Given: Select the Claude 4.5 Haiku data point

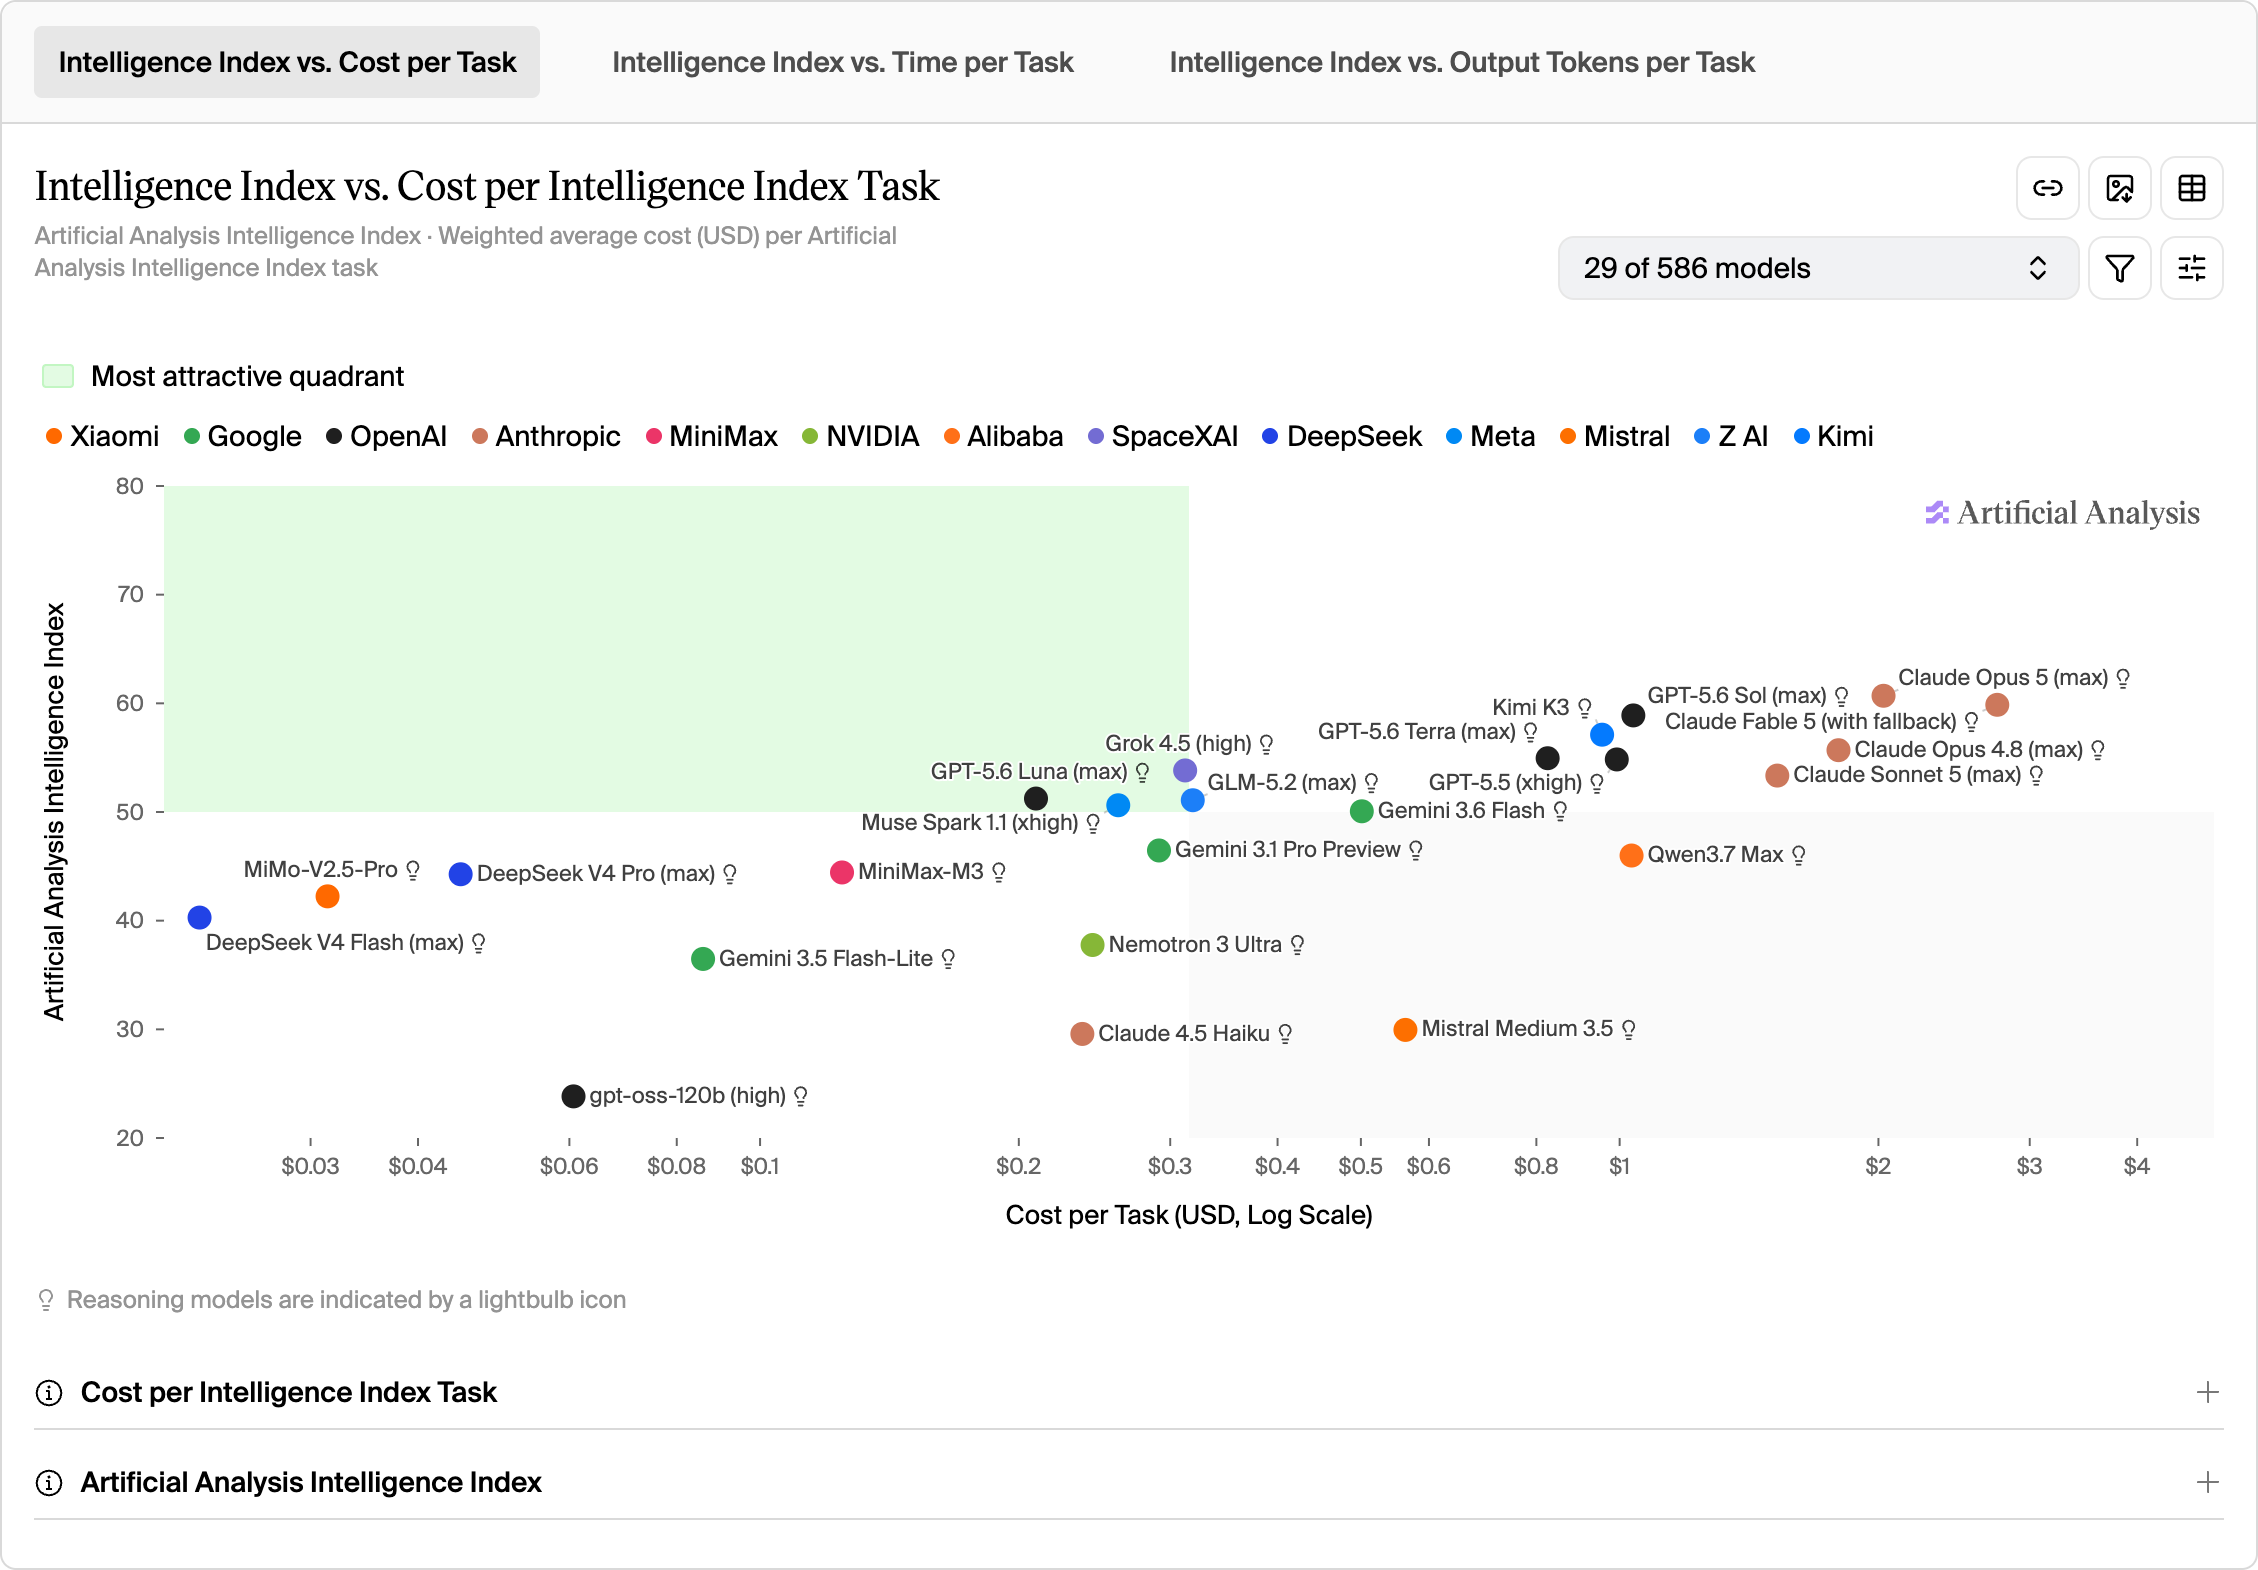Looking at the screenshot, I should [1082, 1034].
